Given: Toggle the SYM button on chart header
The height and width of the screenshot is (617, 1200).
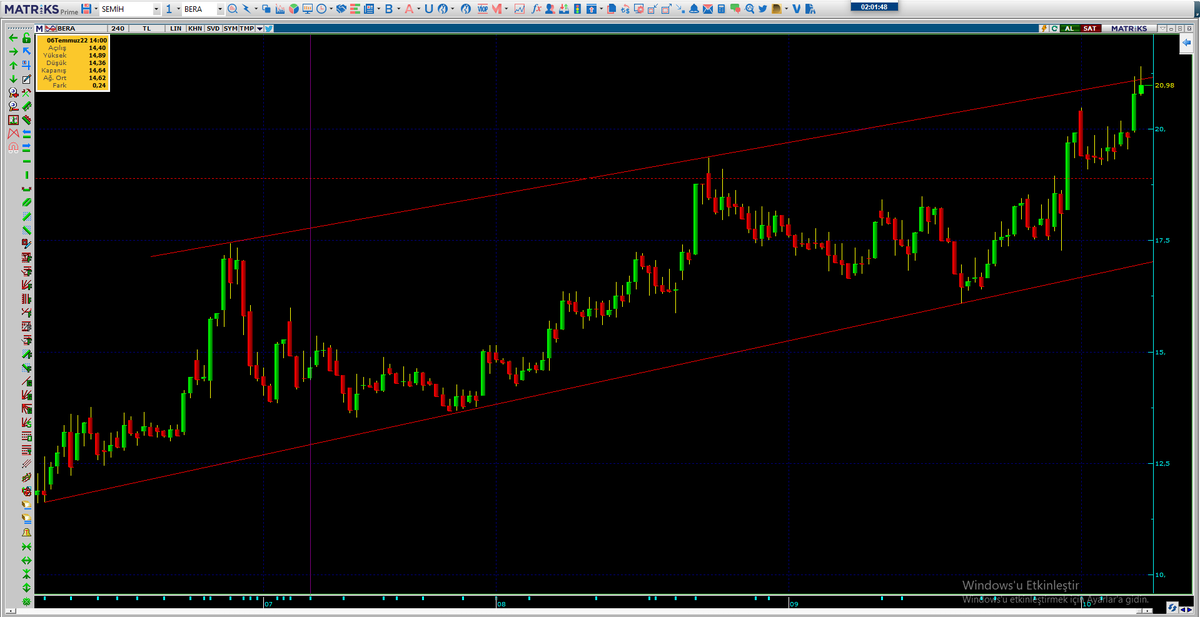Looking at the screenshot, I should 230,28.
